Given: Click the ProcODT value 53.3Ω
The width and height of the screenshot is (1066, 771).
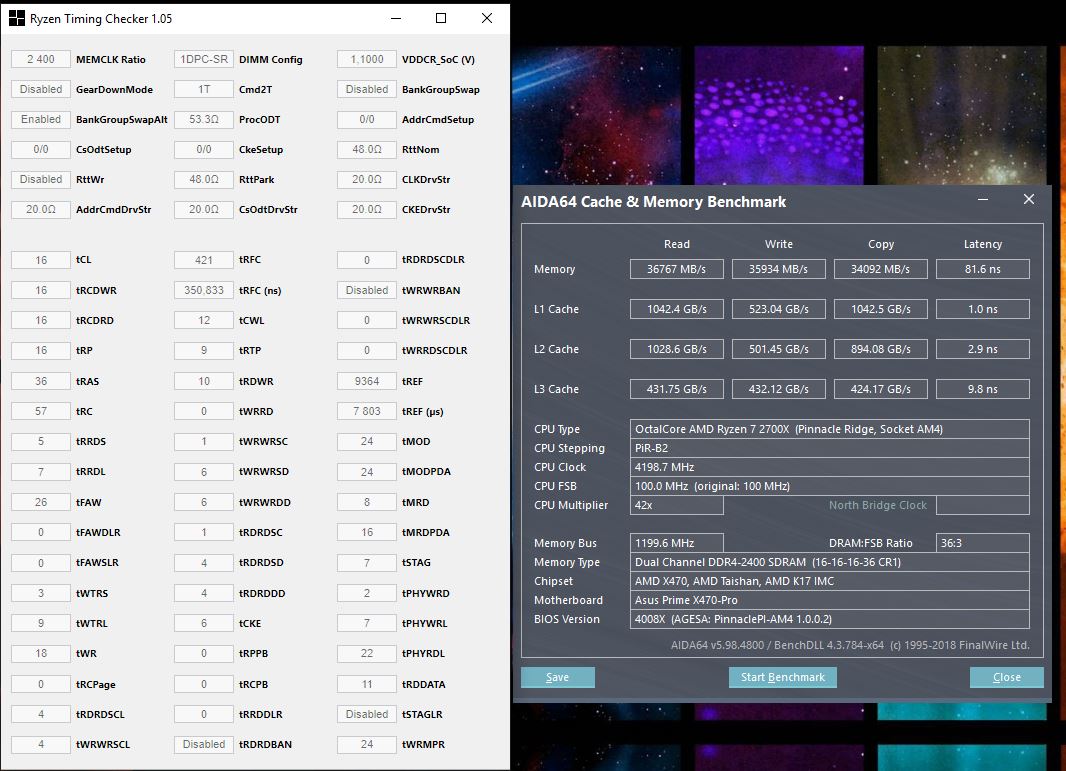Looking at the screenshot, I should pos(204,119).
